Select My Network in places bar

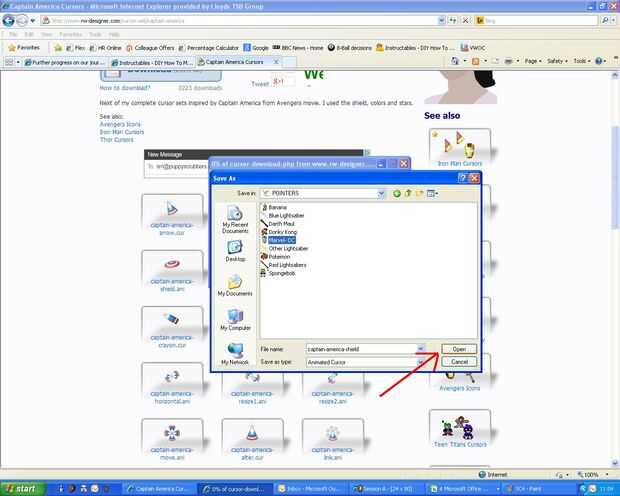235,354
